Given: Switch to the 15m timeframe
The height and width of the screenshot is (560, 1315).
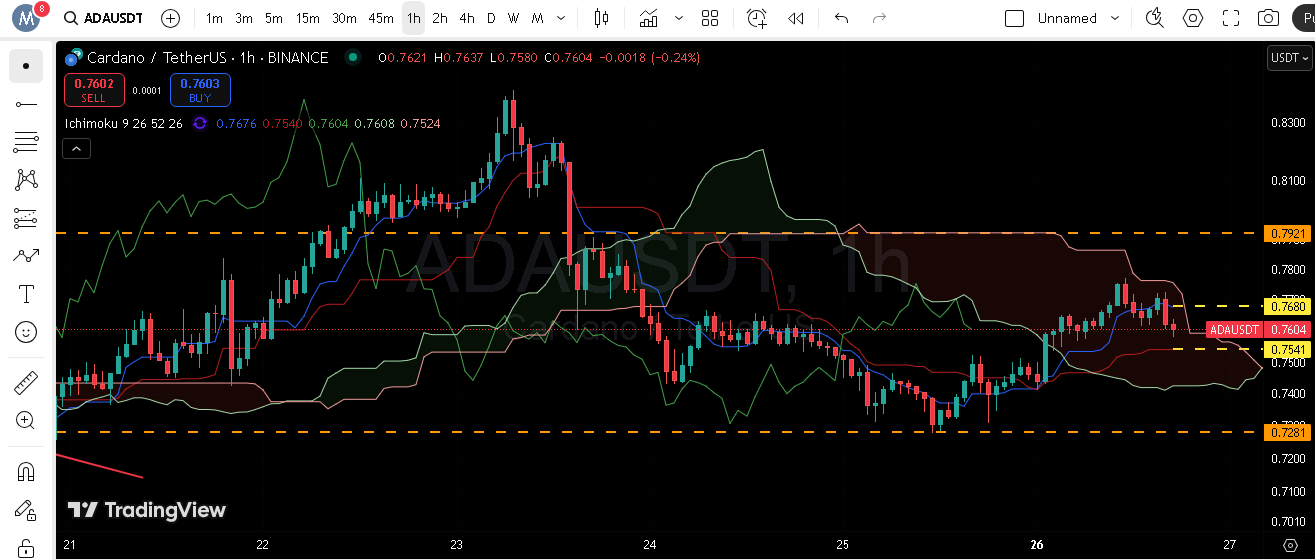Looking at the screenshot, I should click(308, 18).
